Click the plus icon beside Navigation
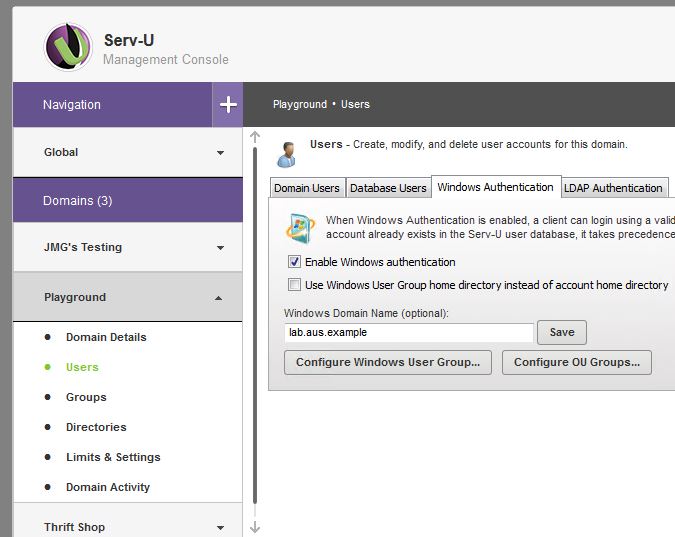The height and width of the screenshot is (537, 675). point(228,105)
